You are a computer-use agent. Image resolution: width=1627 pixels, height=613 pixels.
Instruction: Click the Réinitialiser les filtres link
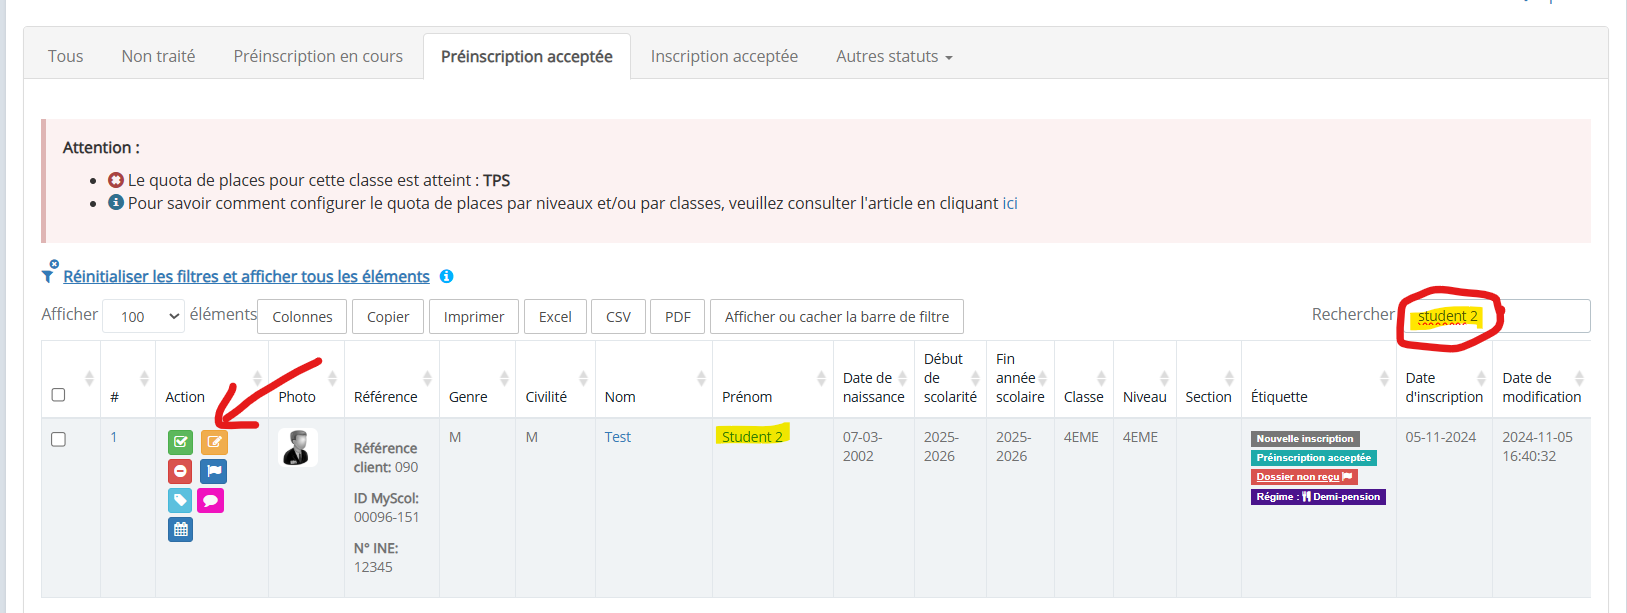tap(246, 276)
